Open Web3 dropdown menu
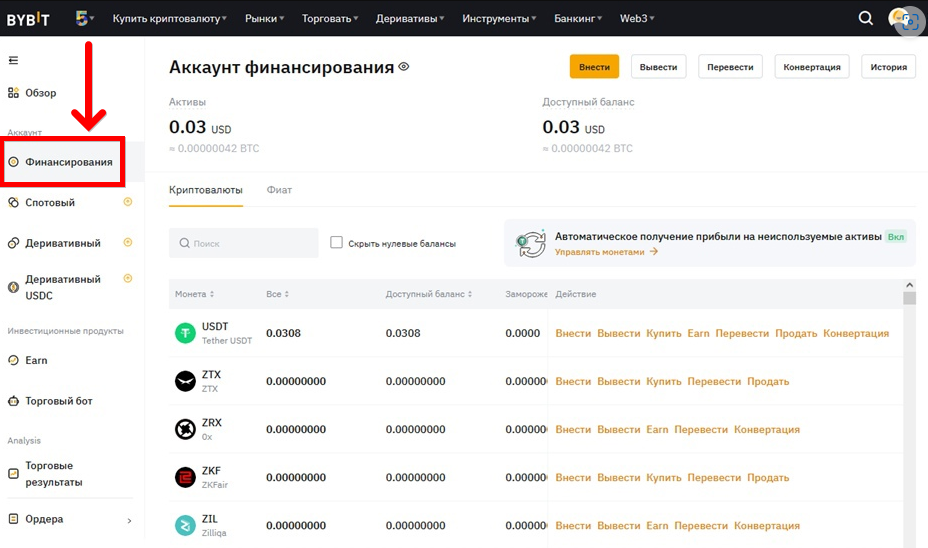Viewport: 928px width, 548px height. coord(637,18)
